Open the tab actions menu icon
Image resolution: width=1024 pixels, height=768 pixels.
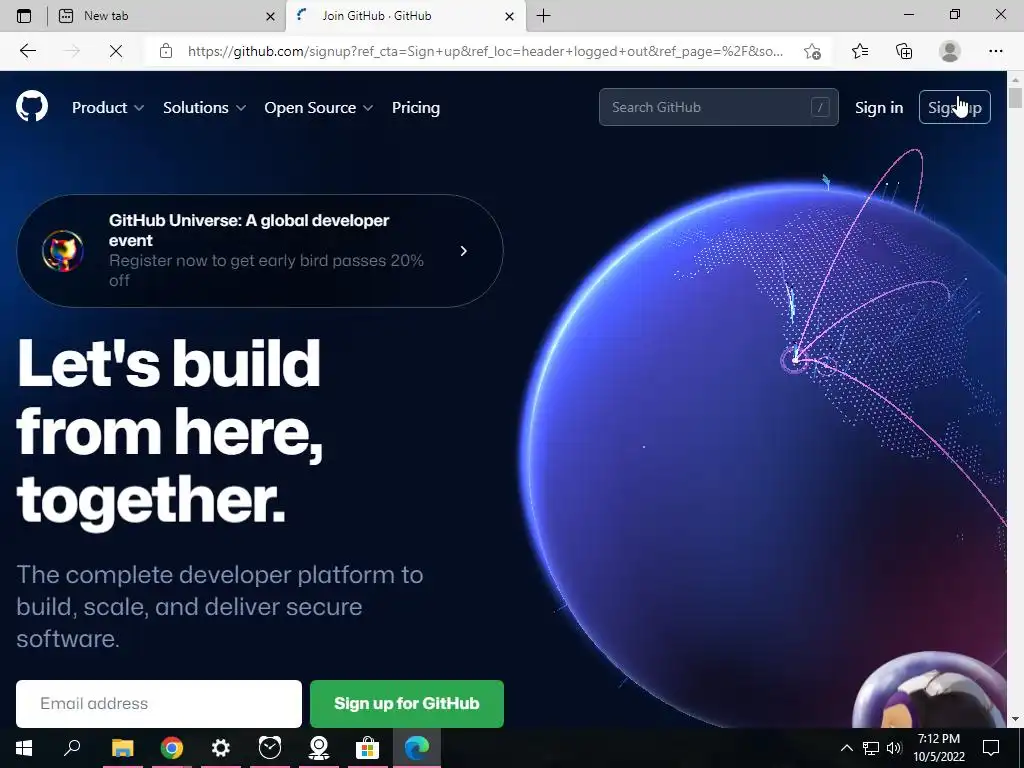click(x=24, y=16)
